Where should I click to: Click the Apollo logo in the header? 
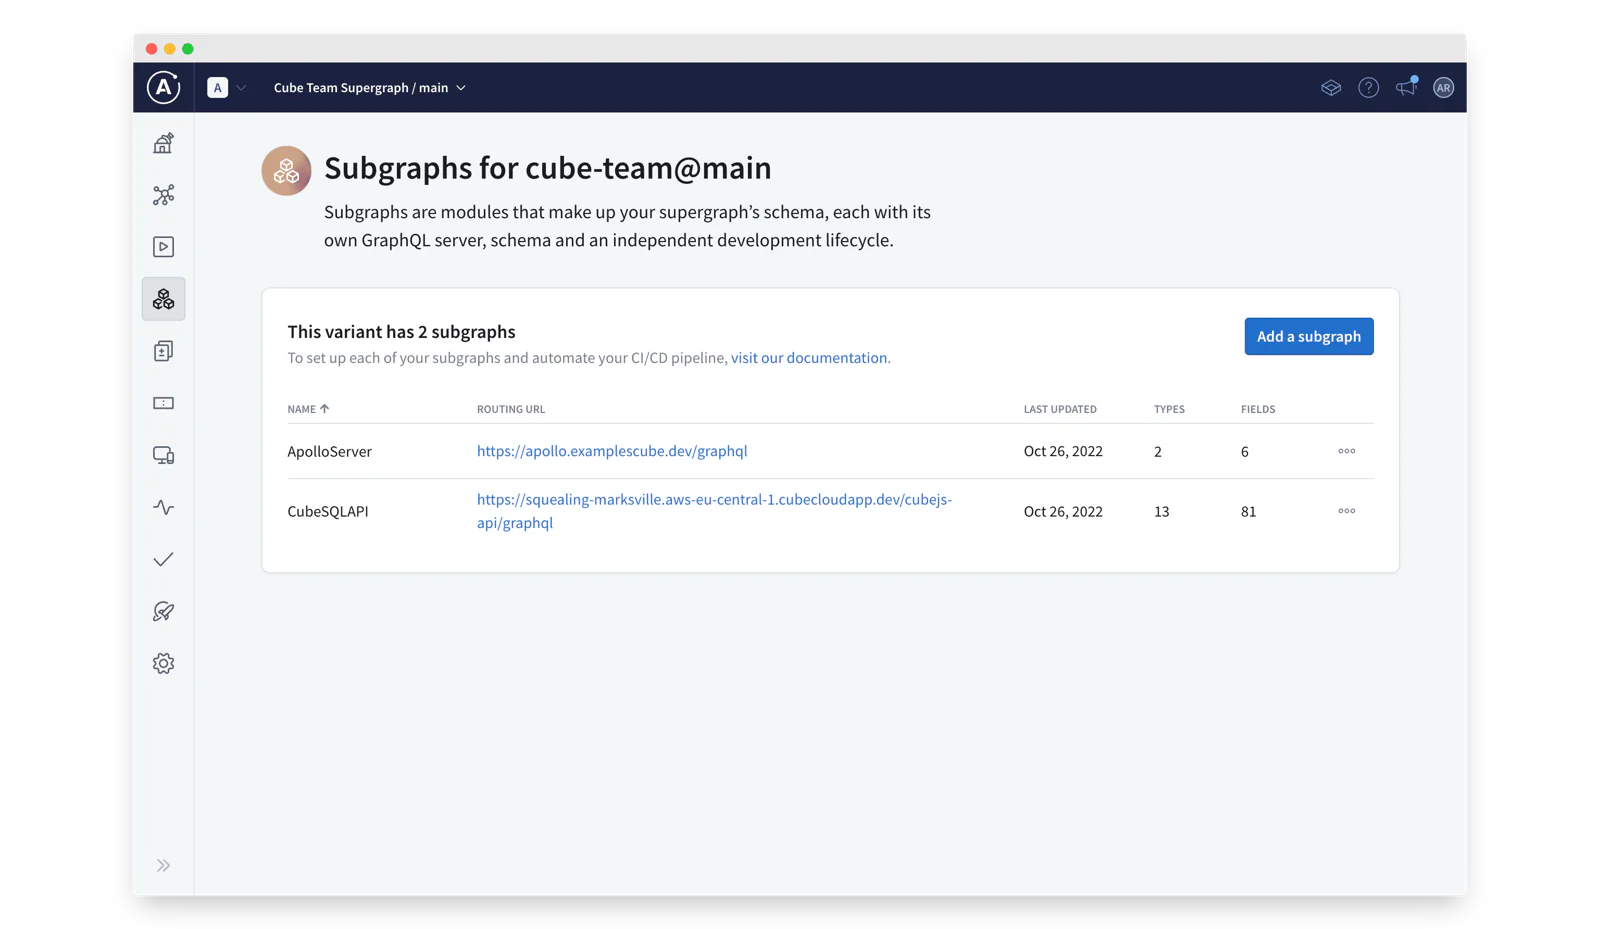pyautogui.click(x=163, y=87)
